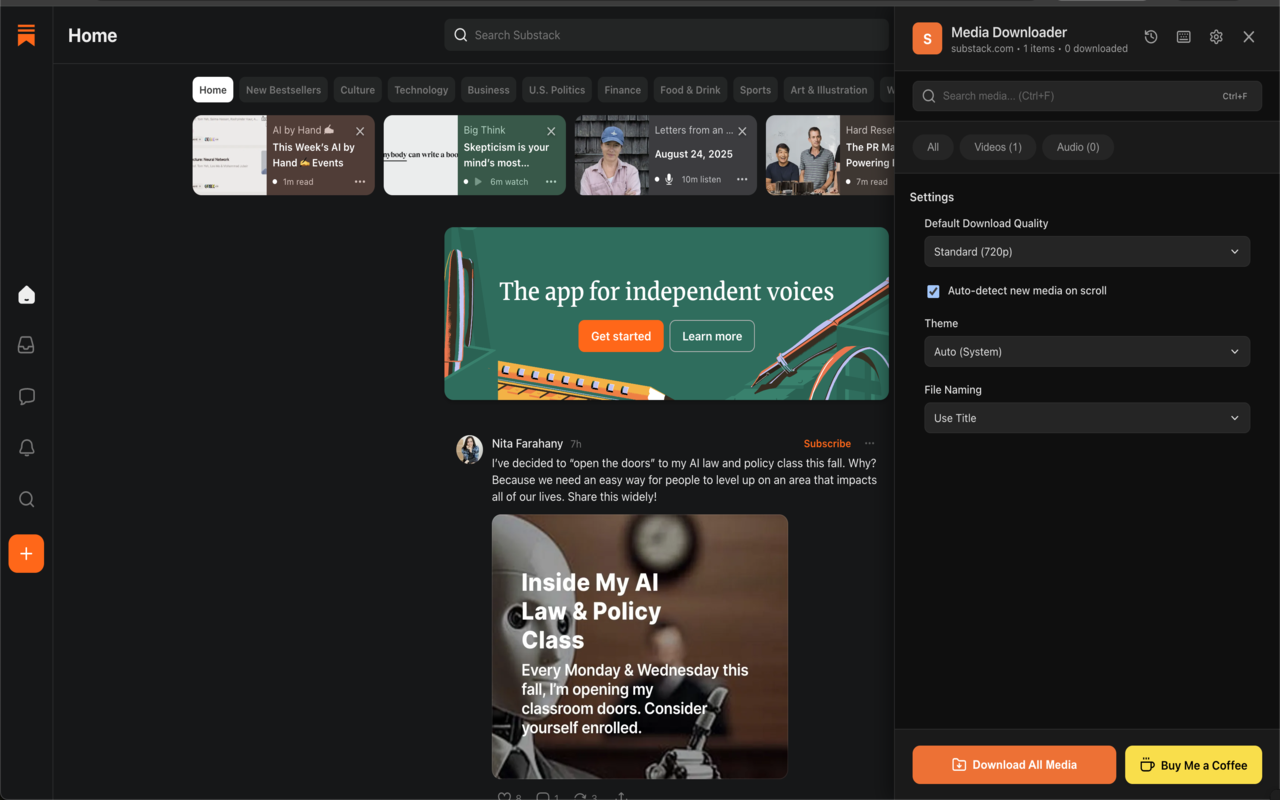This screenshot has width=1280, height=800.
Task: Select the Business category
Action: click(x=488, y=90)
